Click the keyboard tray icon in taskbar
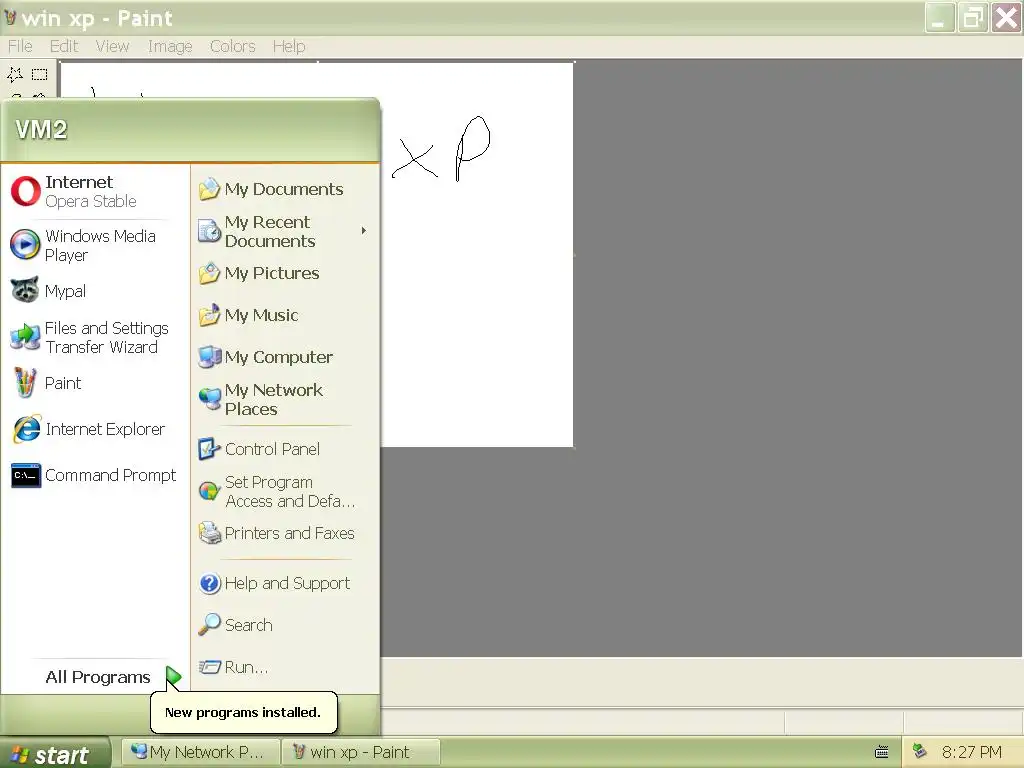Viewport: 1024px width, 768px height. 882,752
